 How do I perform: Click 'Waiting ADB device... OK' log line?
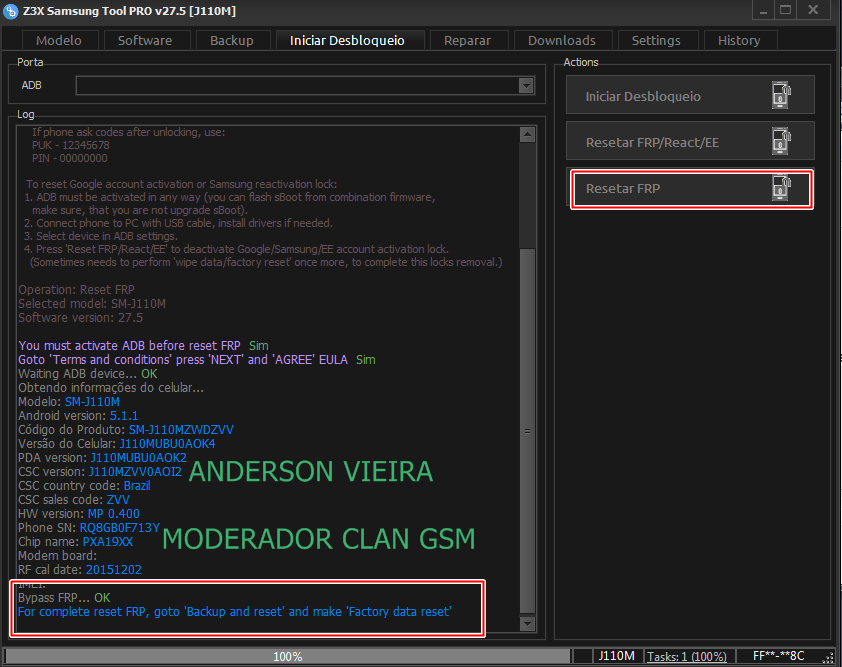coord(88,373)
